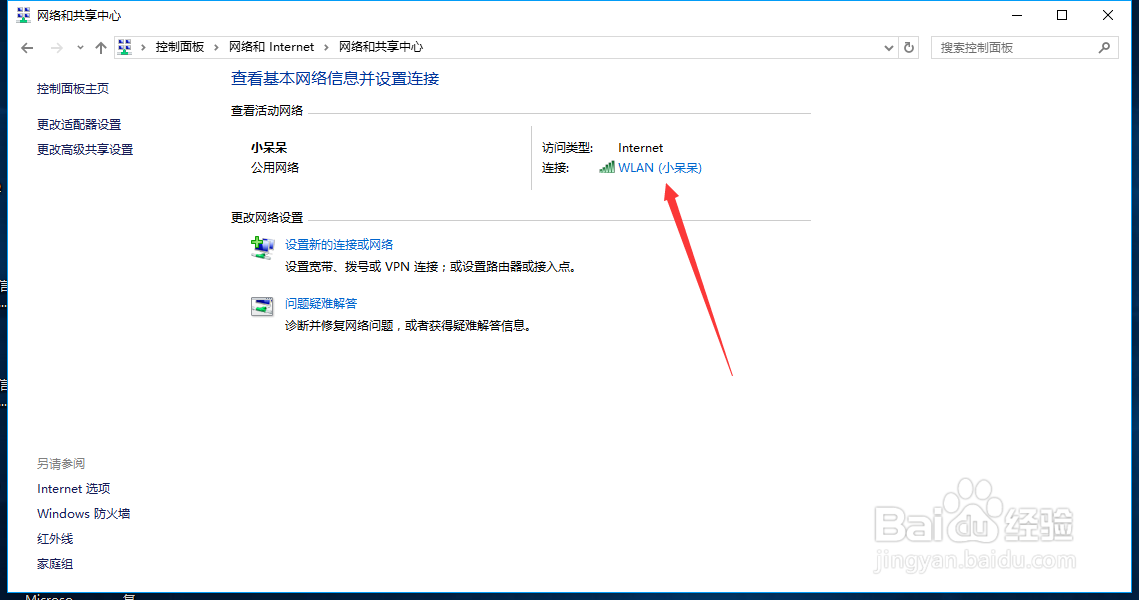Click the window title bar network icon
The height and width of the screenshot is (600, 1139).
coord(23,15)
